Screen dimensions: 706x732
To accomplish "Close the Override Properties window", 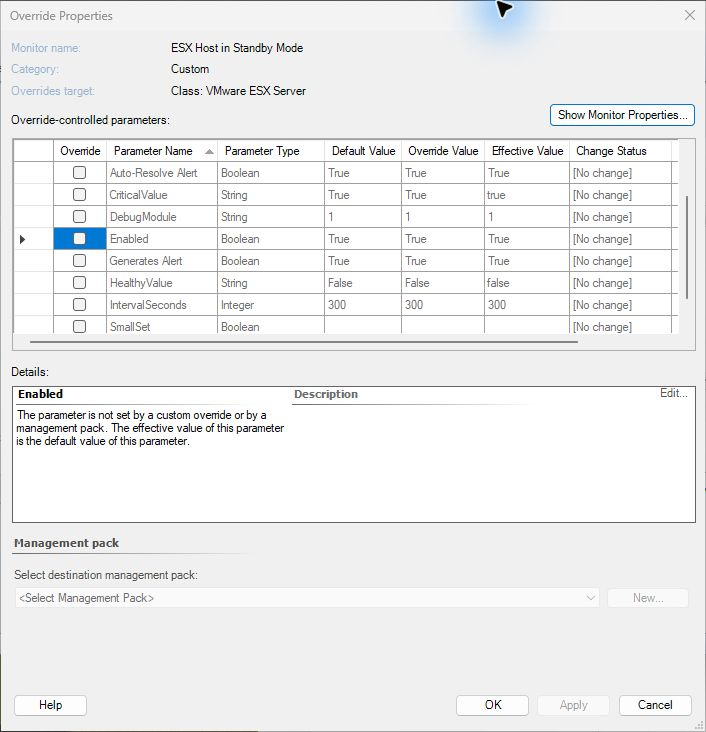I will [x=690, y=15].
